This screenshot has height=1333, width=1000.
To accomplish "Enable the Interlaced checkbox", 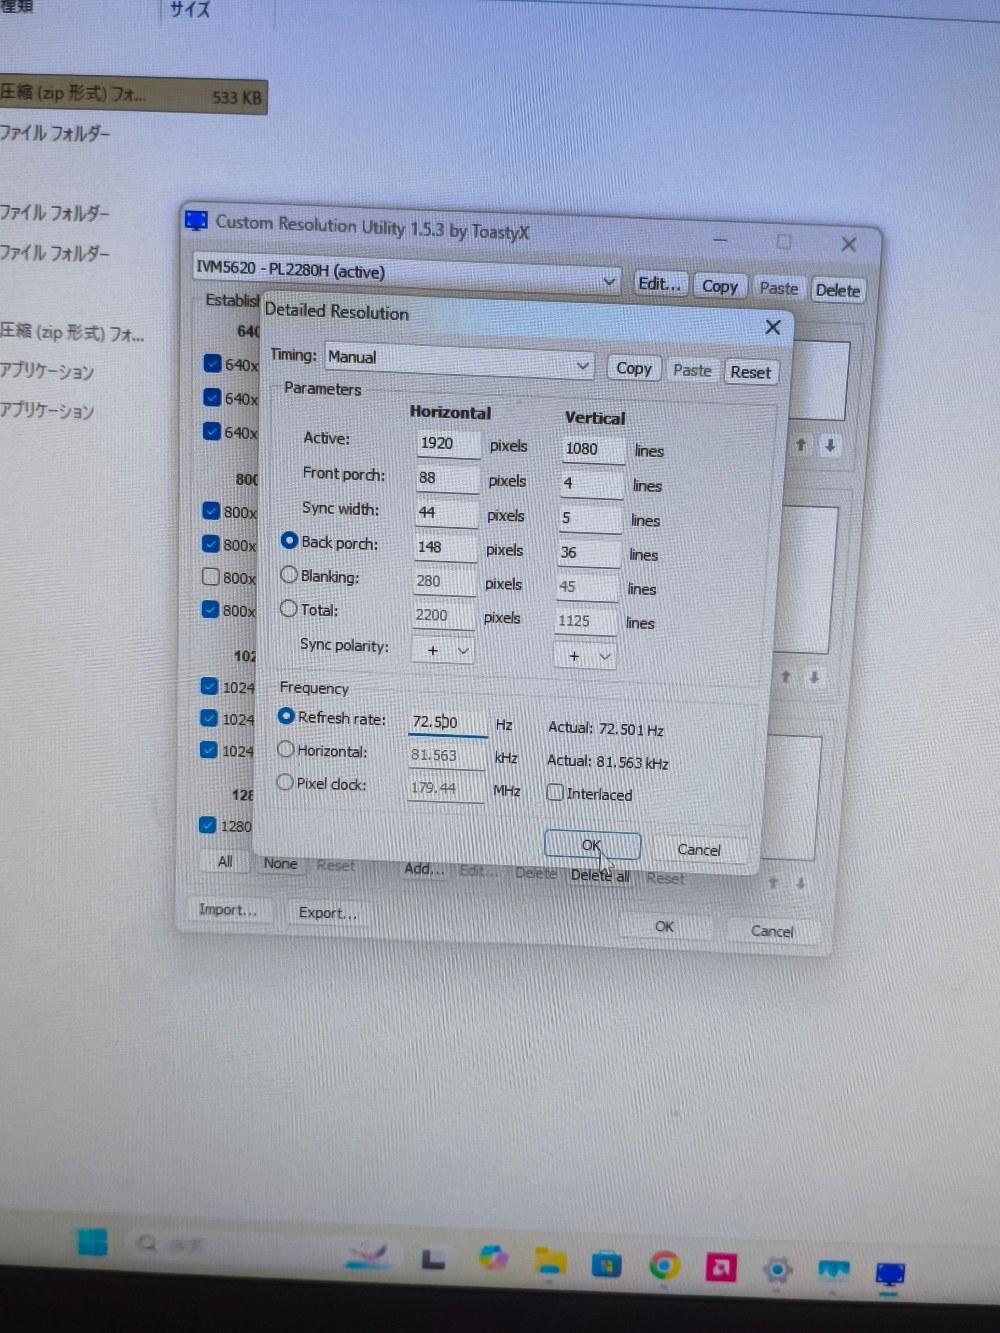I will pos(555,792).
